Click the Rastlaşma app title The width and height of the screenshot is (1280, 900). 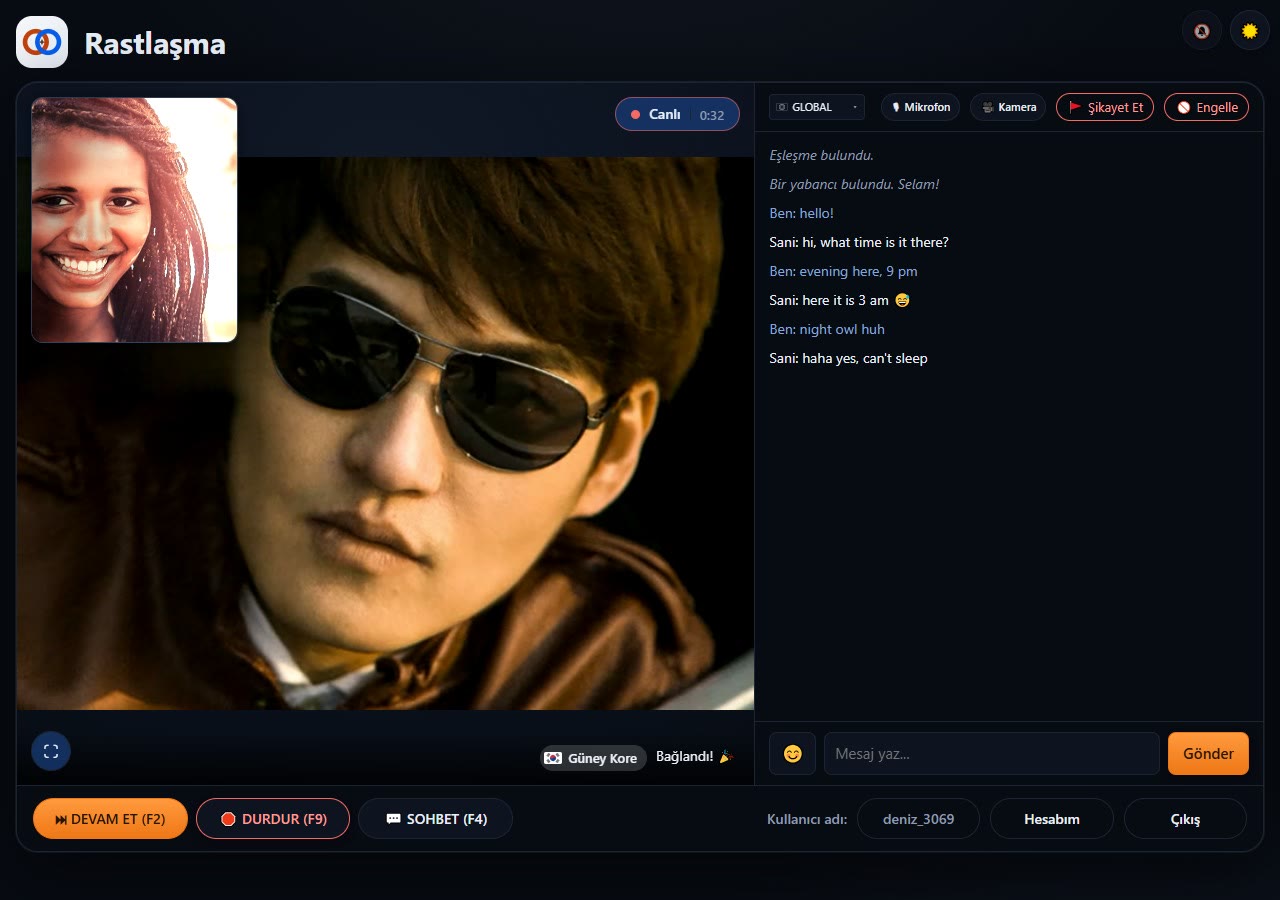click(155, 44)
